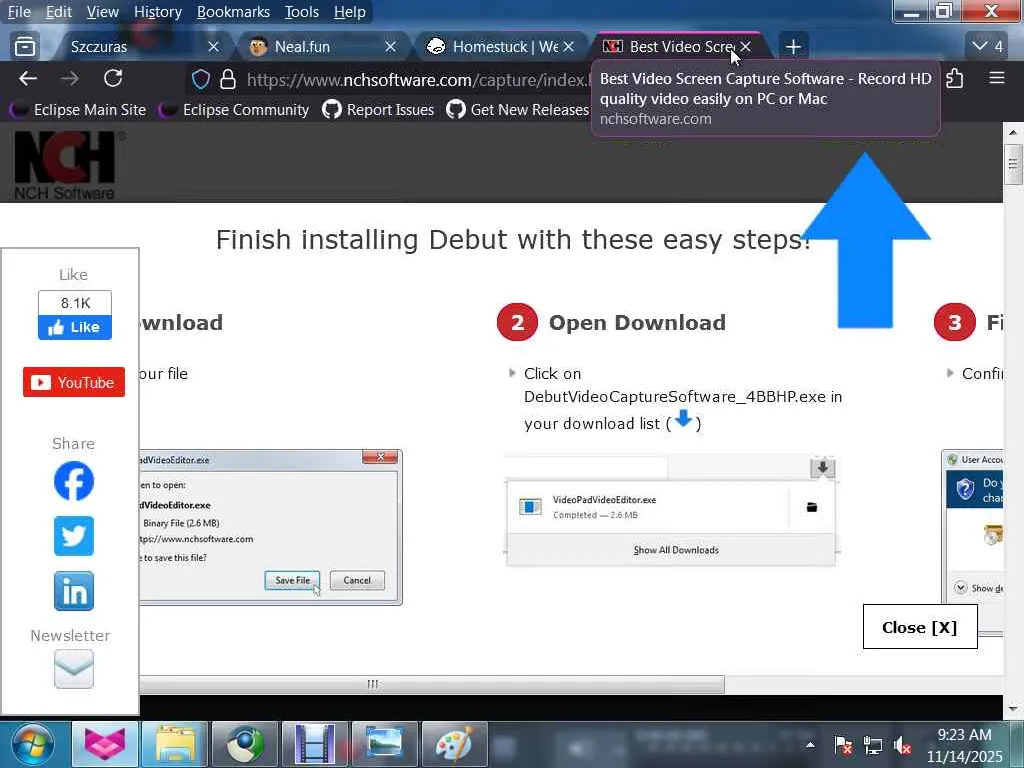This screenshot has width=1024, height=768.
Task: Open the View menu
Action: [103, 12]
